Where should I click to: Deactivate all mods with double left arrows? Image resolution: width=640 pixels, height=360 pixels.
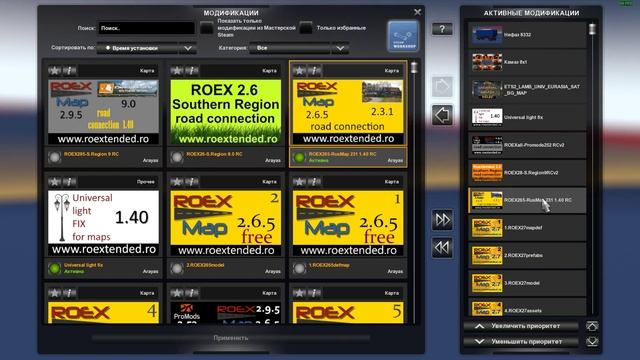tap(442, 247)
